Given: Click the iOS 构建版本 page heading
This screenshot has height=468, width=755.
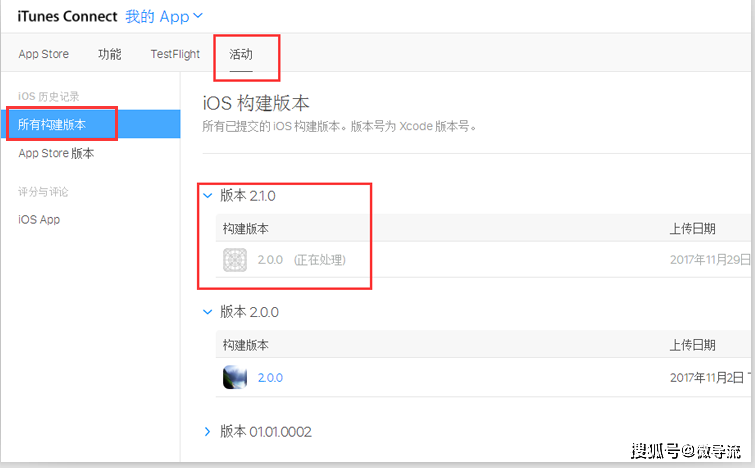Looking at the screenshot, I should coord(256,103).
